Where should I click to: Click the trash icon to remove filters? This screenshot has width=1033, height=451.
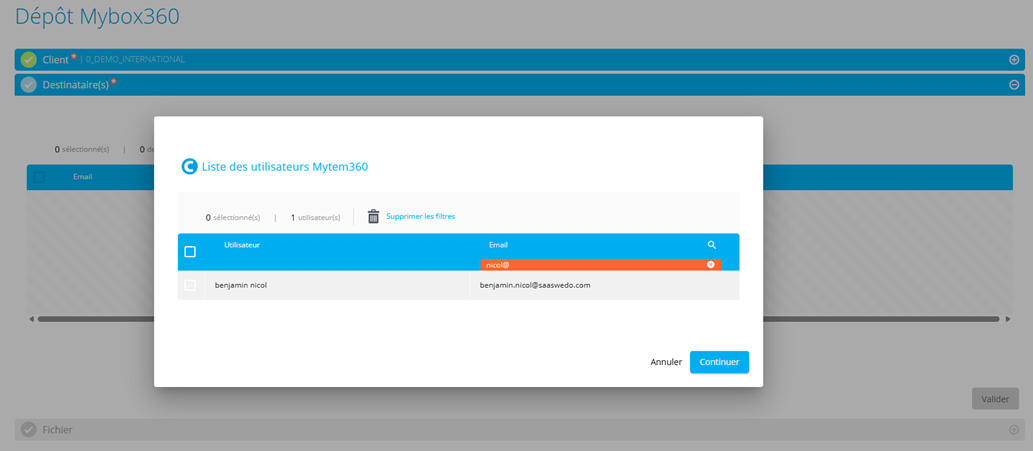373,217
